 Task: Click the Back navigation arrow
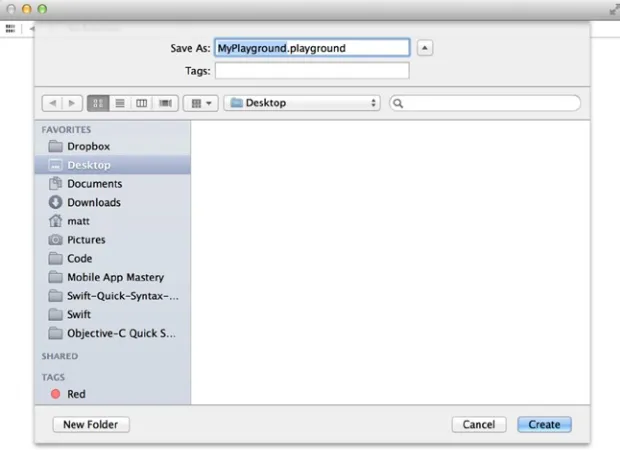(x=52, y=104)
